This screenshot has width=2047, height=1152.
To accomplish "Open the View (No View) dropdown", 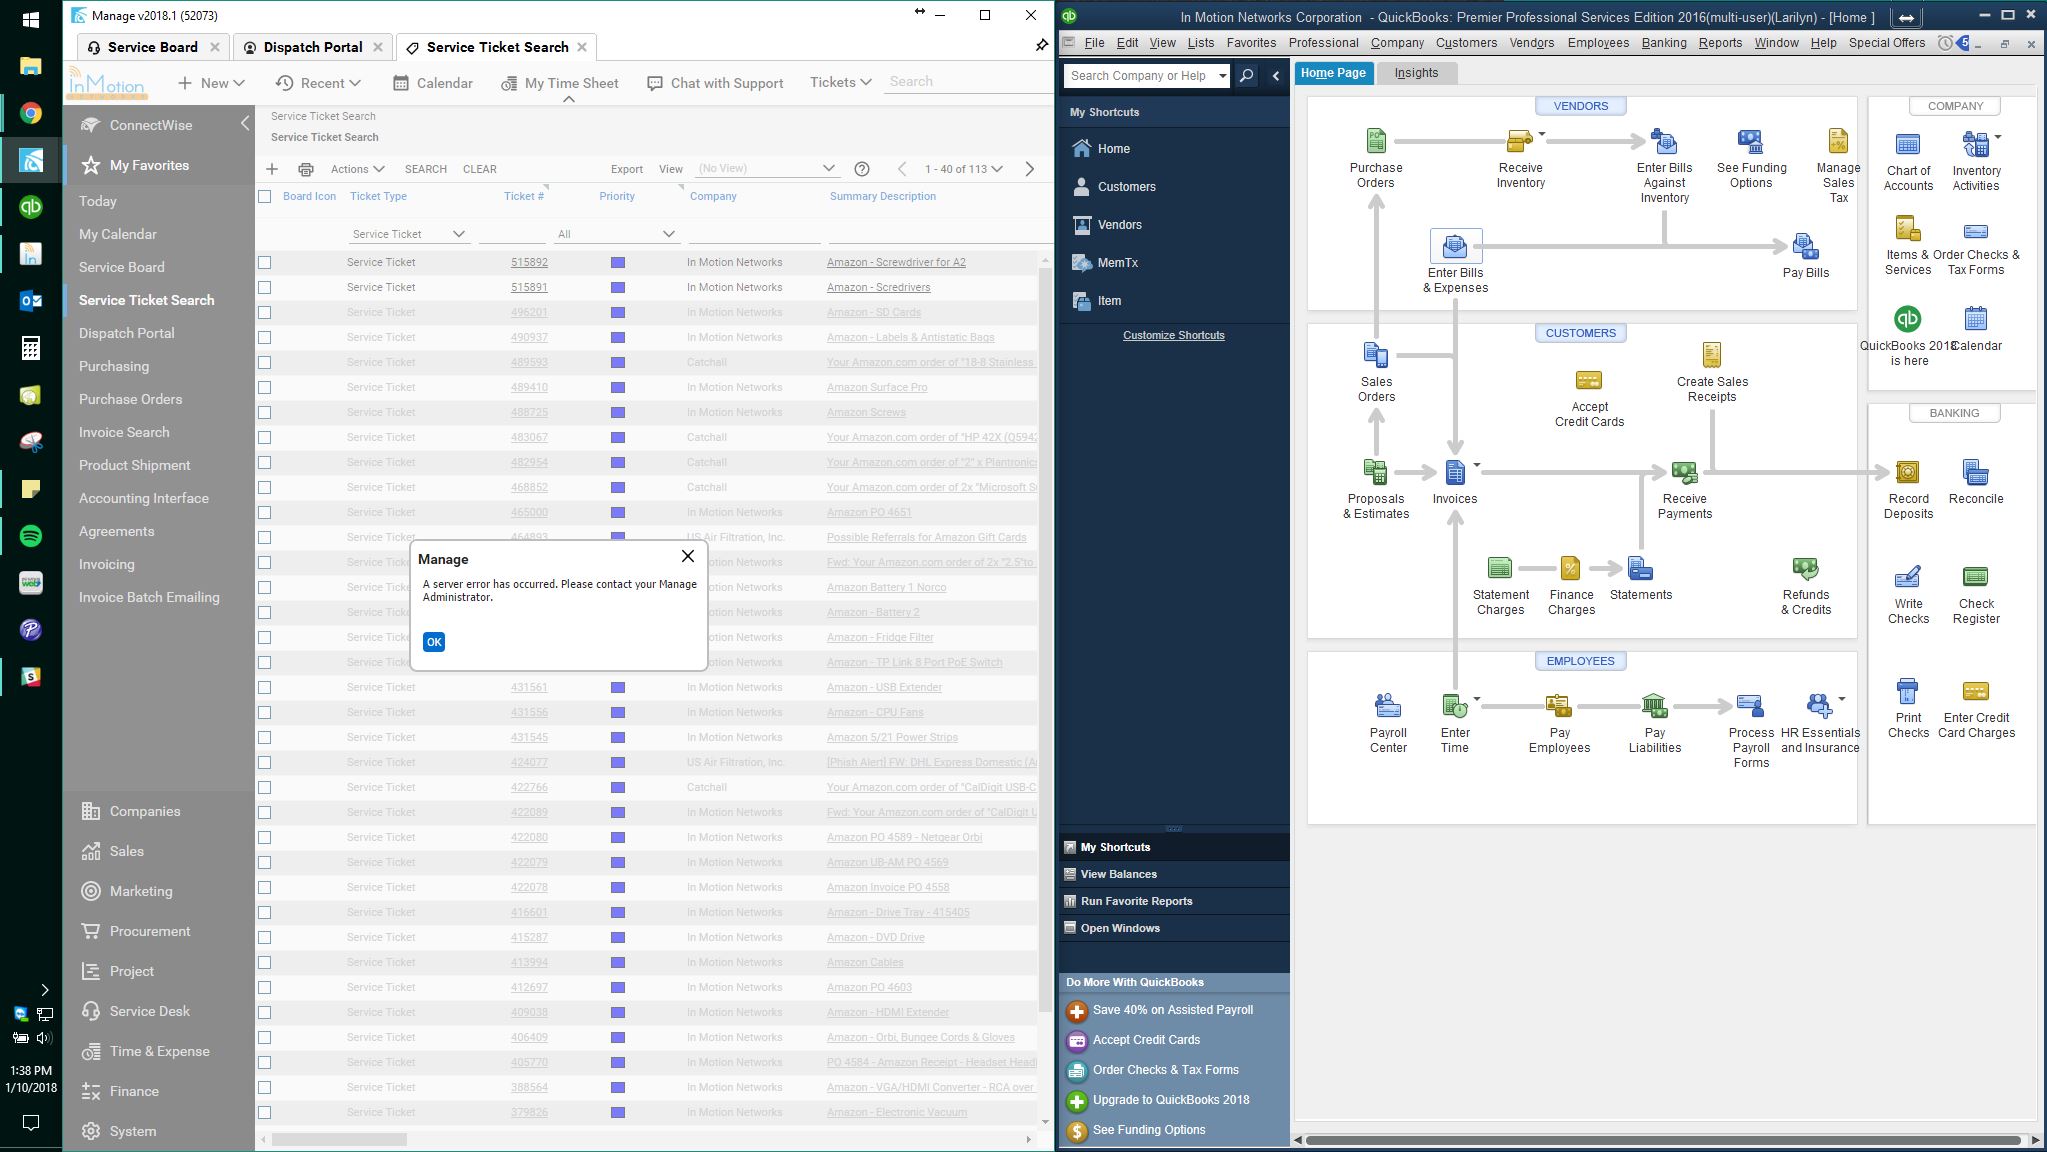I will pos(766,168).
